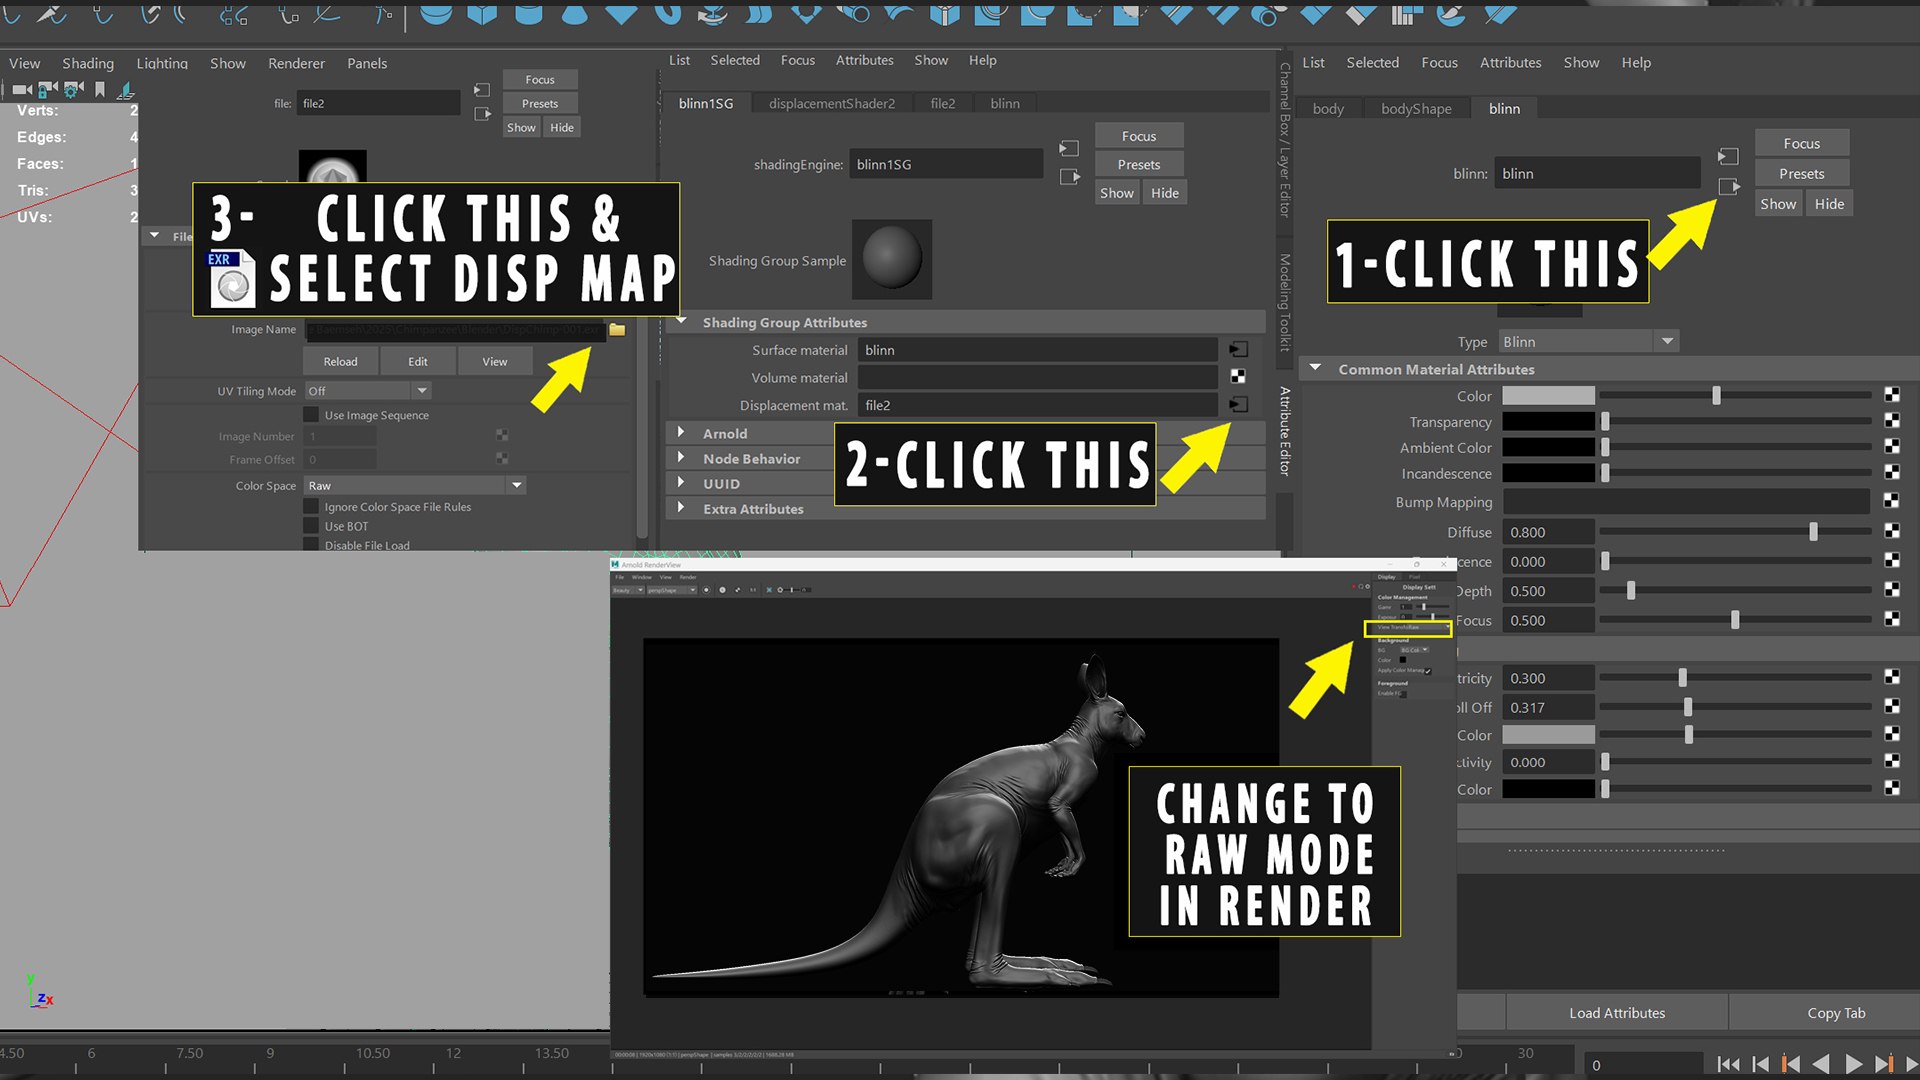
Task: Toggle the Use BOT checkbox
Action: coord(311,526)
